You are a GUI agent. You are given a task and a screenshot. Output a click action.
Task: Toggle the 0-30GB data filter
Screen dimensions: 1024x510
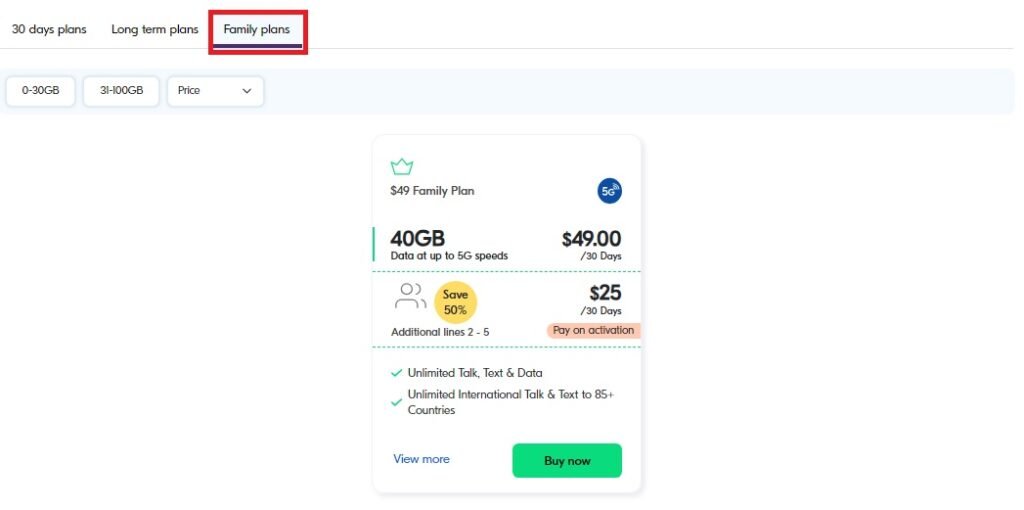[40, 91]
